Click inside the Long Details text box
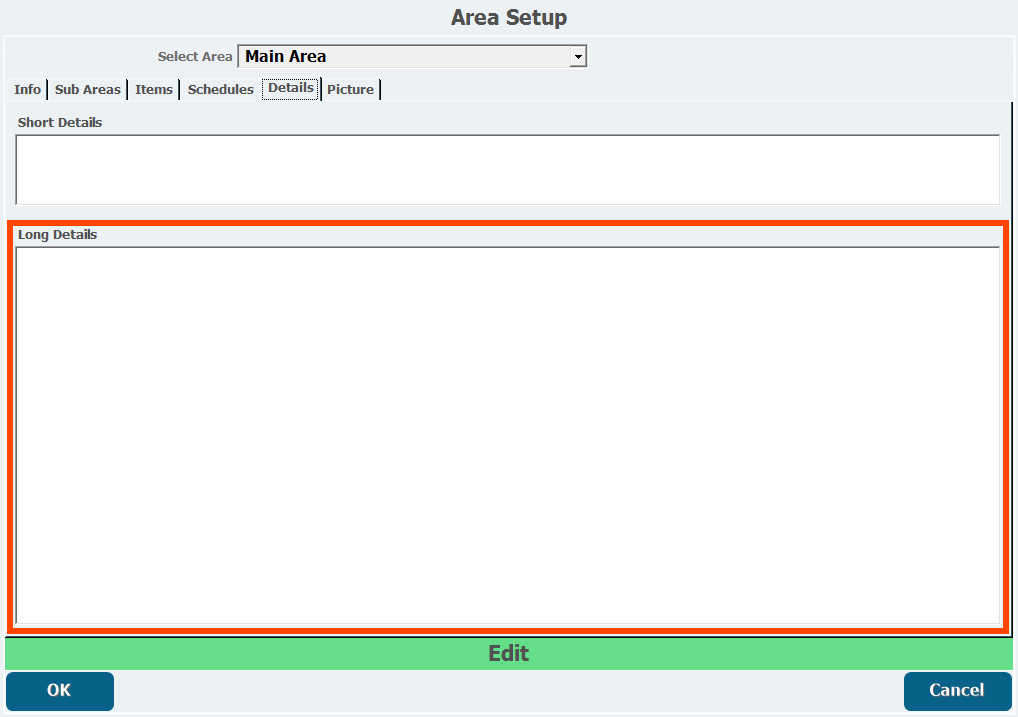1018x717 pixels. click(508, 436)
